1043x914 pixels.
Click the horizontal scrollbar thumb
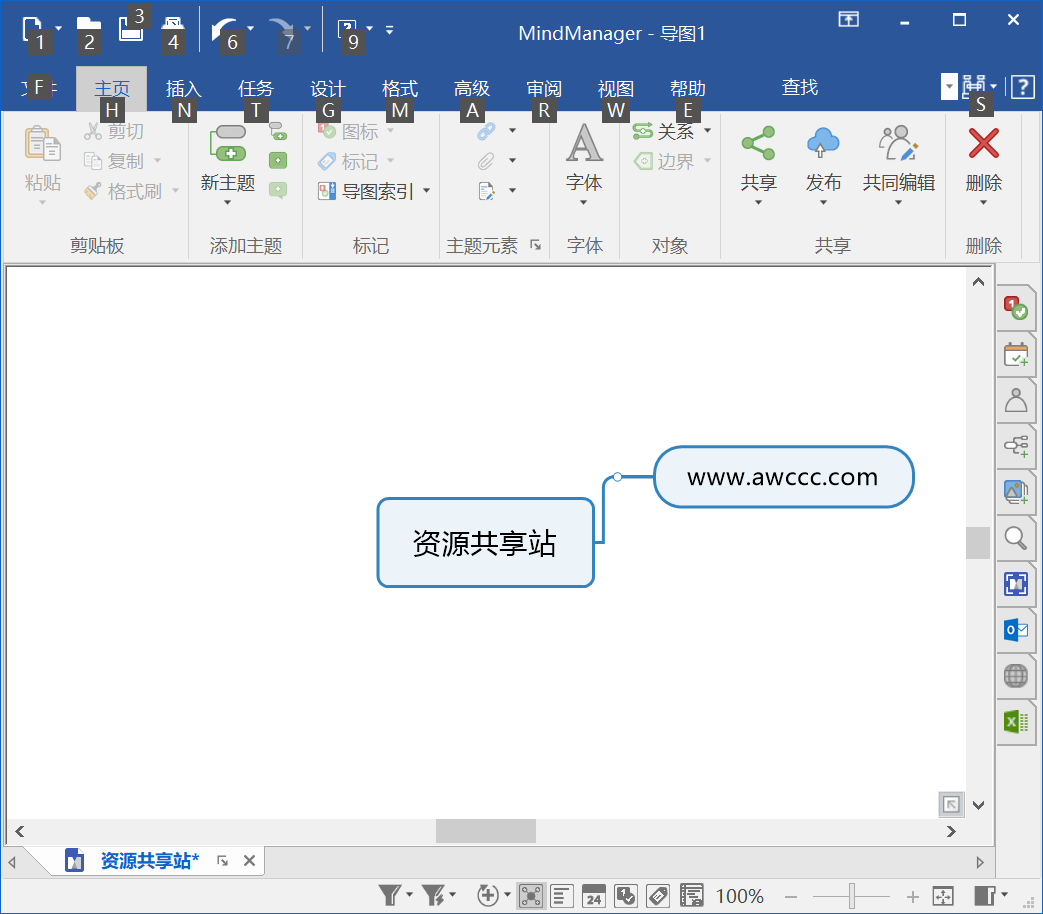tap(486, 831)
